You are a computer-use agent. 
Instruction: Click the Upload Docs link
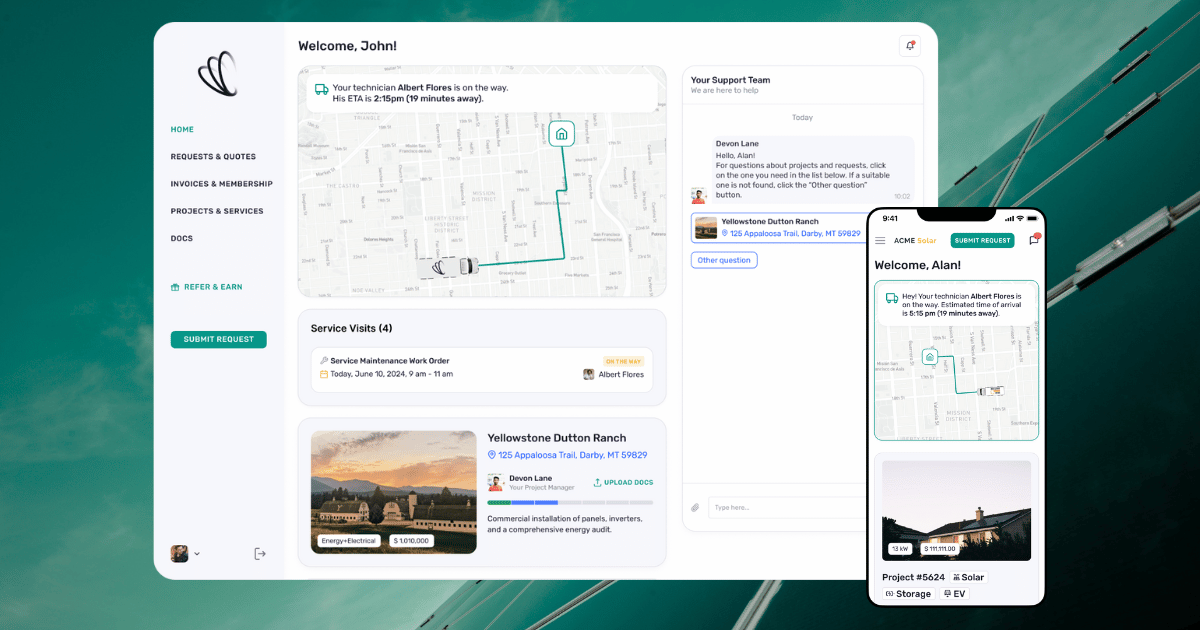coord(623,482)
